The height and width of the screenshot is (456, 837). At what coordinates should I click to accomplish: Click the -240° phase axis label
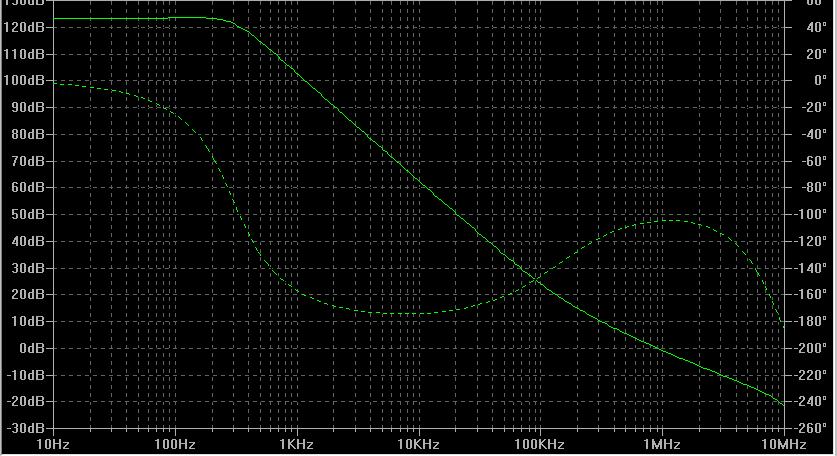coord(810,401)
